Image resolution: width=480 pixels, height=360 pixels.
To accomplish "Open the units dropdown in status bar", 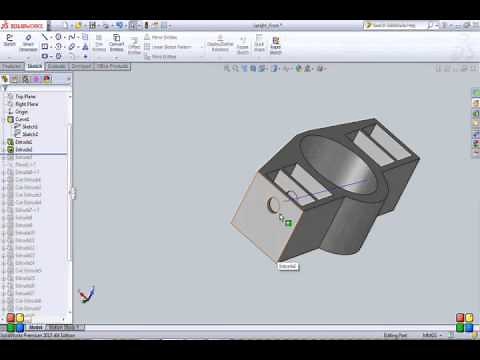I will (x=441, y=335).
